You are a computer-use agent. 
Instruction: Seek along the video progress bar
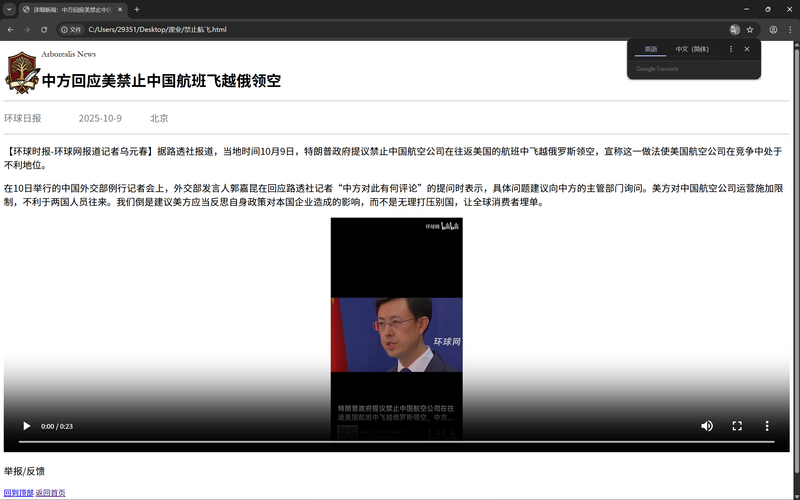(x=396, y=441)
